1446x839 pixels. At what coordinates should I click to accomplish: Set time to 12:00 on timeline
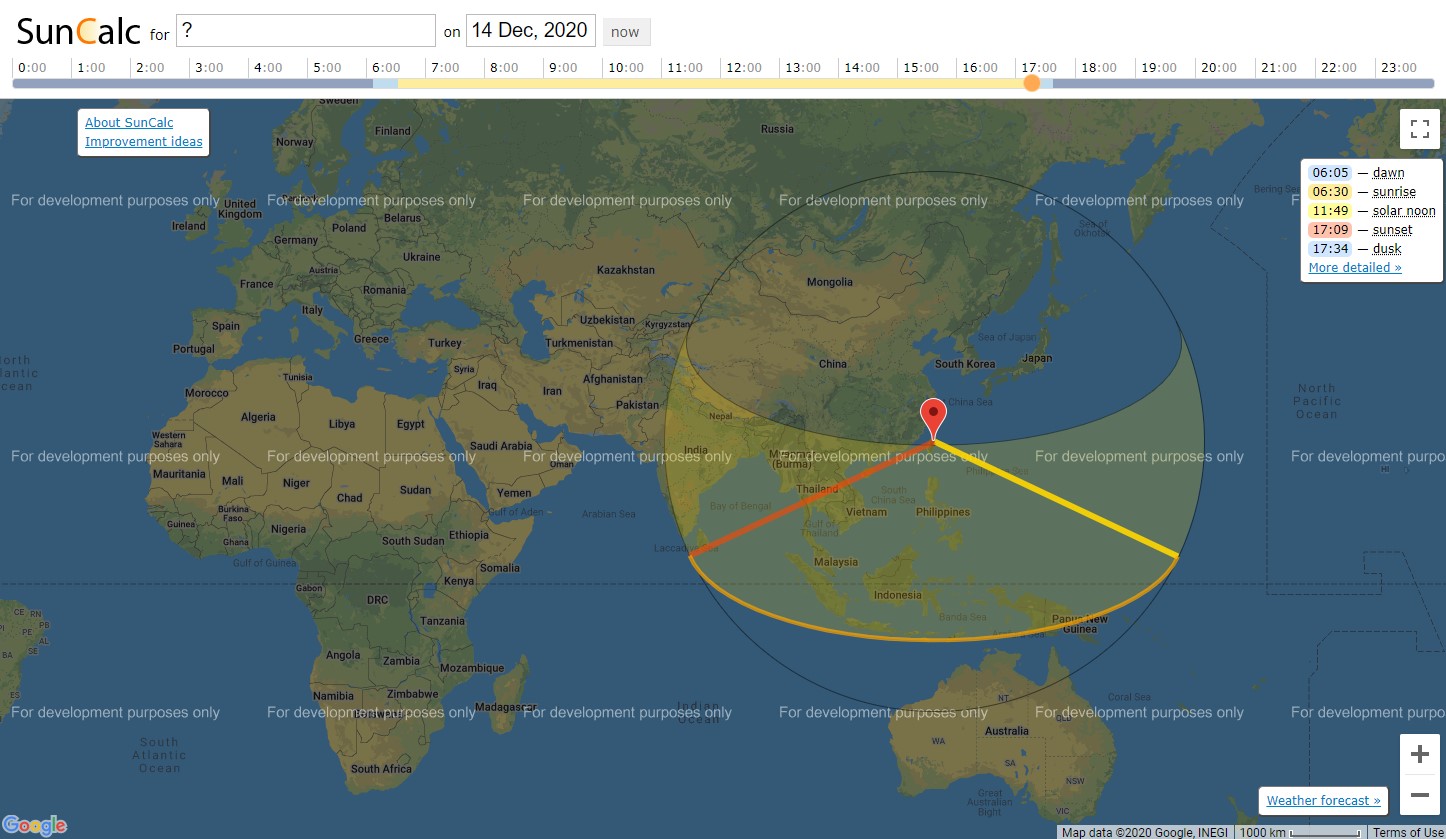pos(744,68)
